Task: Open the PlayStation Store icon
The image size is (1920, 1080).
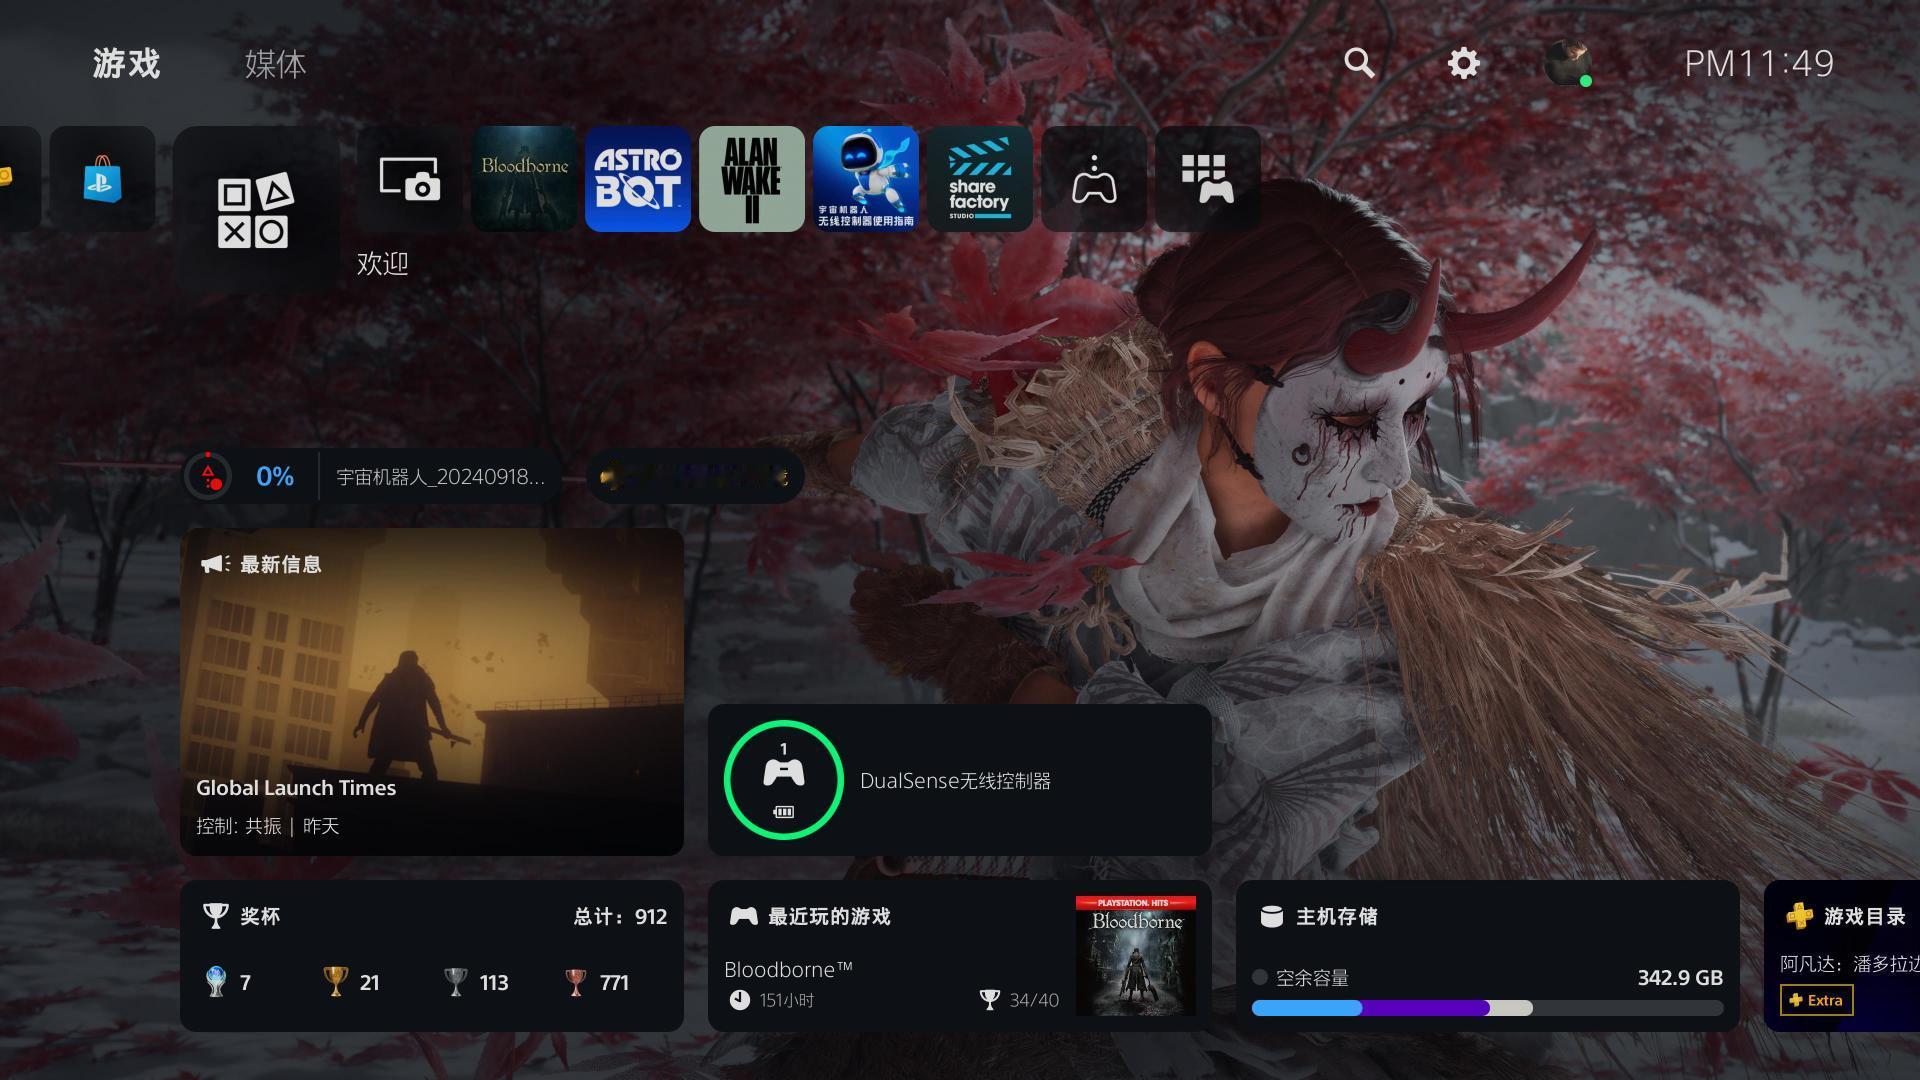Action: 102,179
